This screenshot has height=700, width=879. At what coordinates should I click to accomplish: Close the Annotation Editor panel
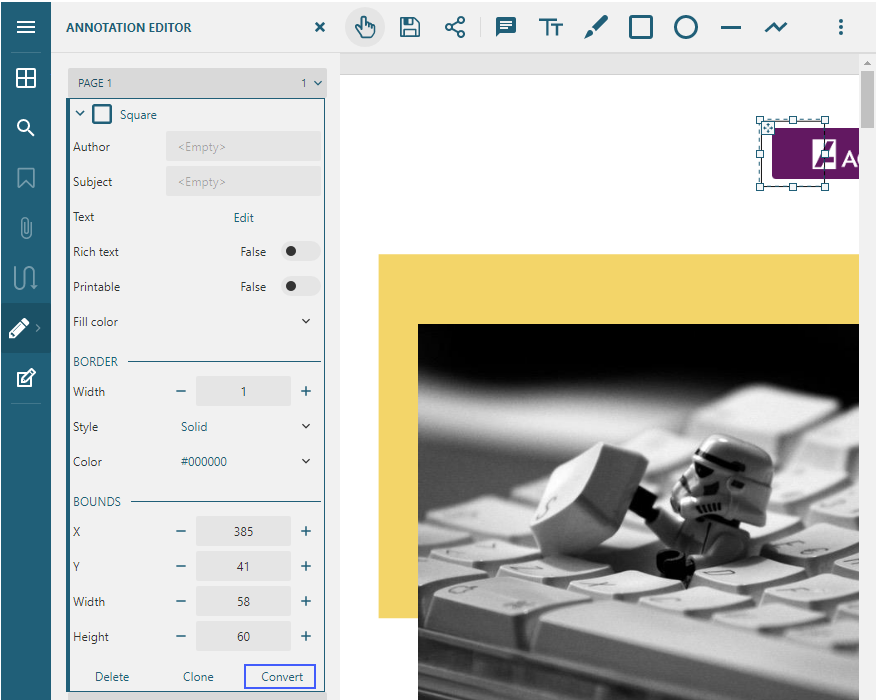coord(320,27)
